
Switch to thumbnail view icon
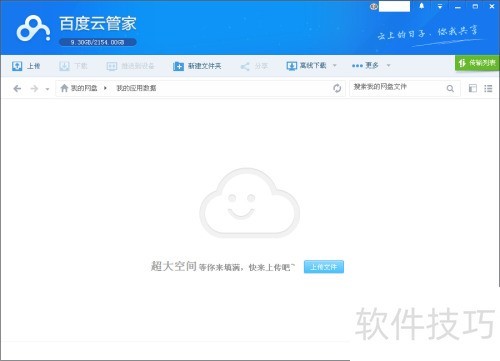click(x=473, y=88)
